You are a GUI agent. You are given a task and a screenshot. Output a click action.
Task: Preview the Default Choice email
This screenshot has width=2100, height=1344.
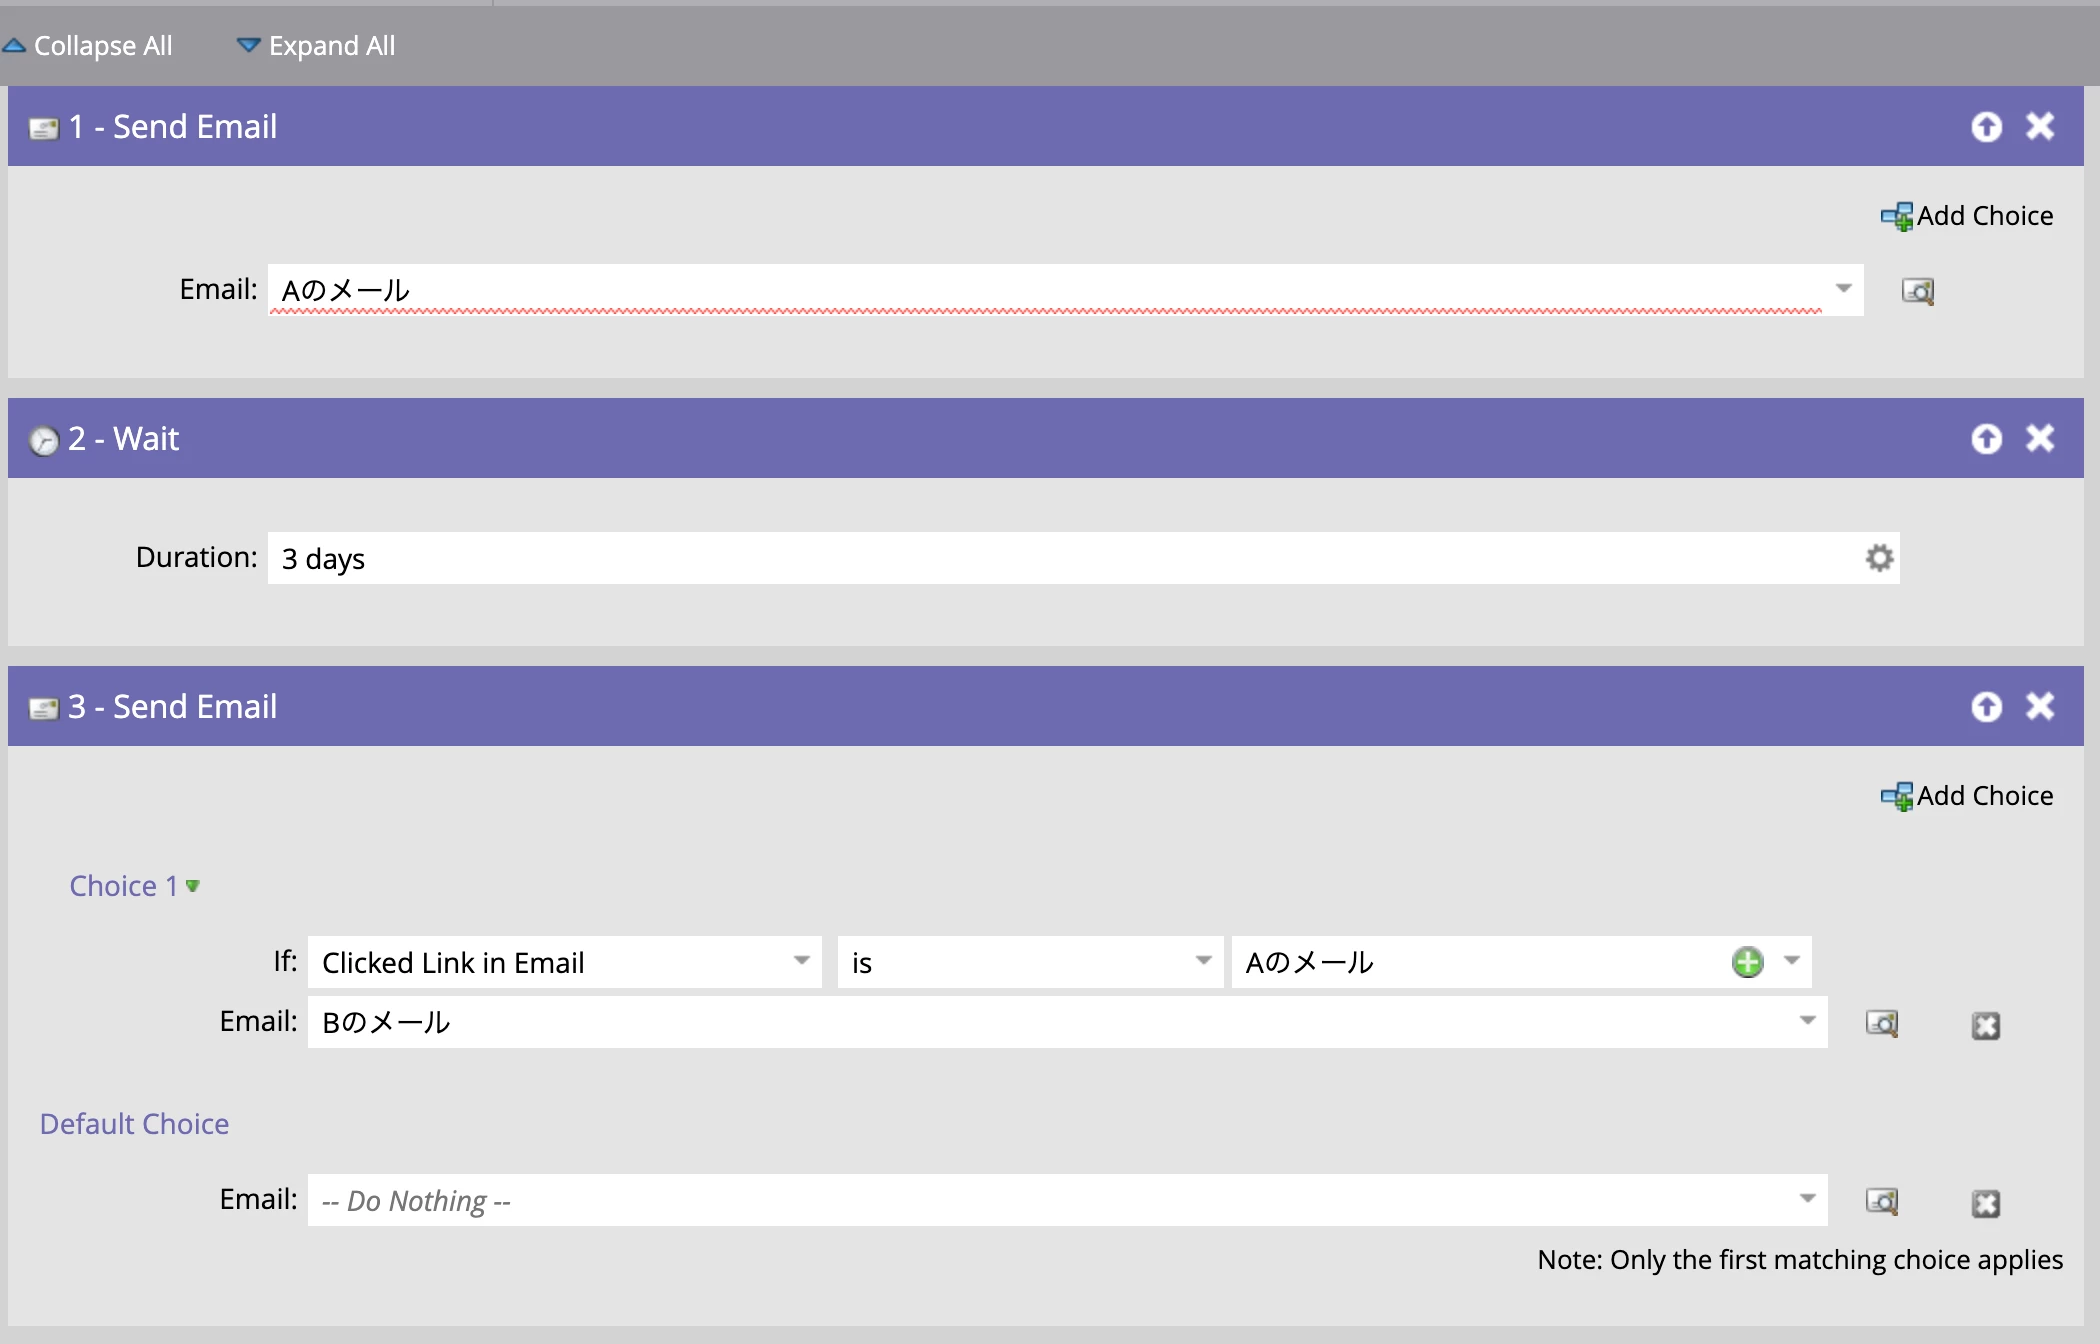pyautogui.click(x=1881, y=1201)
